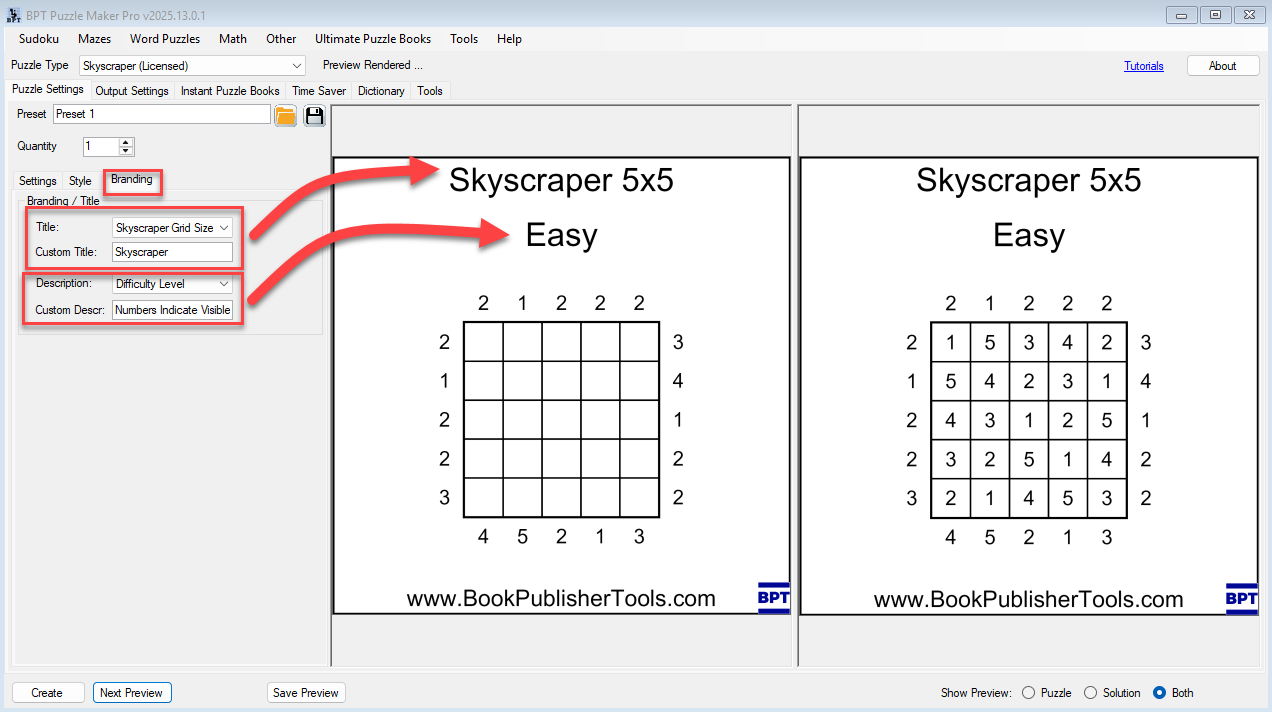The width and height of the screenshot is (1272, 712).
Task: Expand the Description dropdown
Action: (224, 284)
